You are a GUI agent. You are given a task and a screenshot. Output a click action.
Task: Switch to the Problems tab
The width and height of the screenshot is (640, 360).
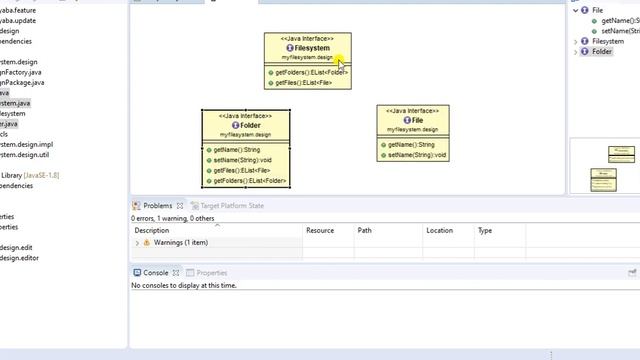point(158,206)
